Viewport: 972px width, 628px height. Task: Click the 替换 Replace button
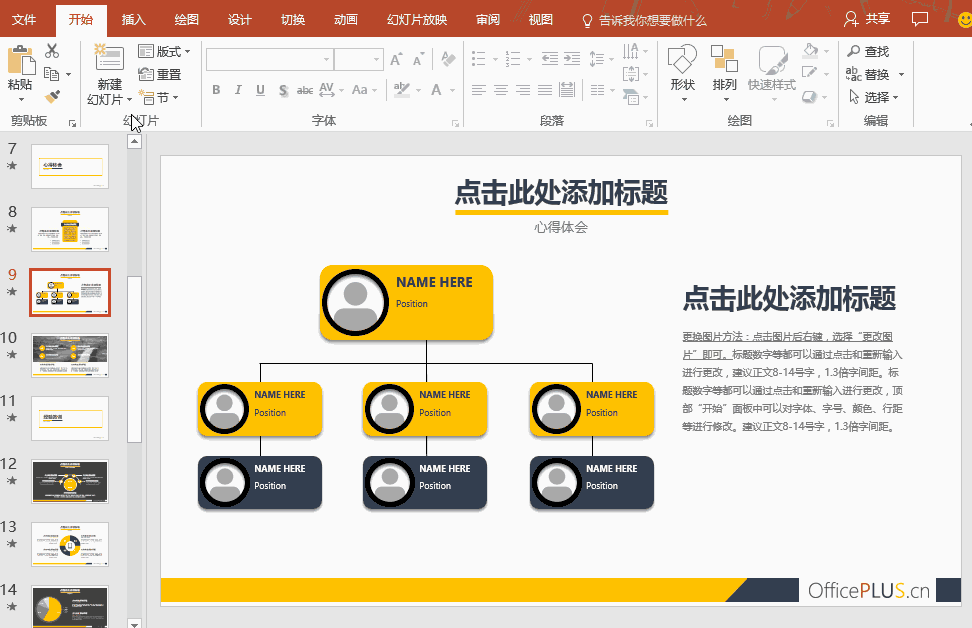(868, 74)
